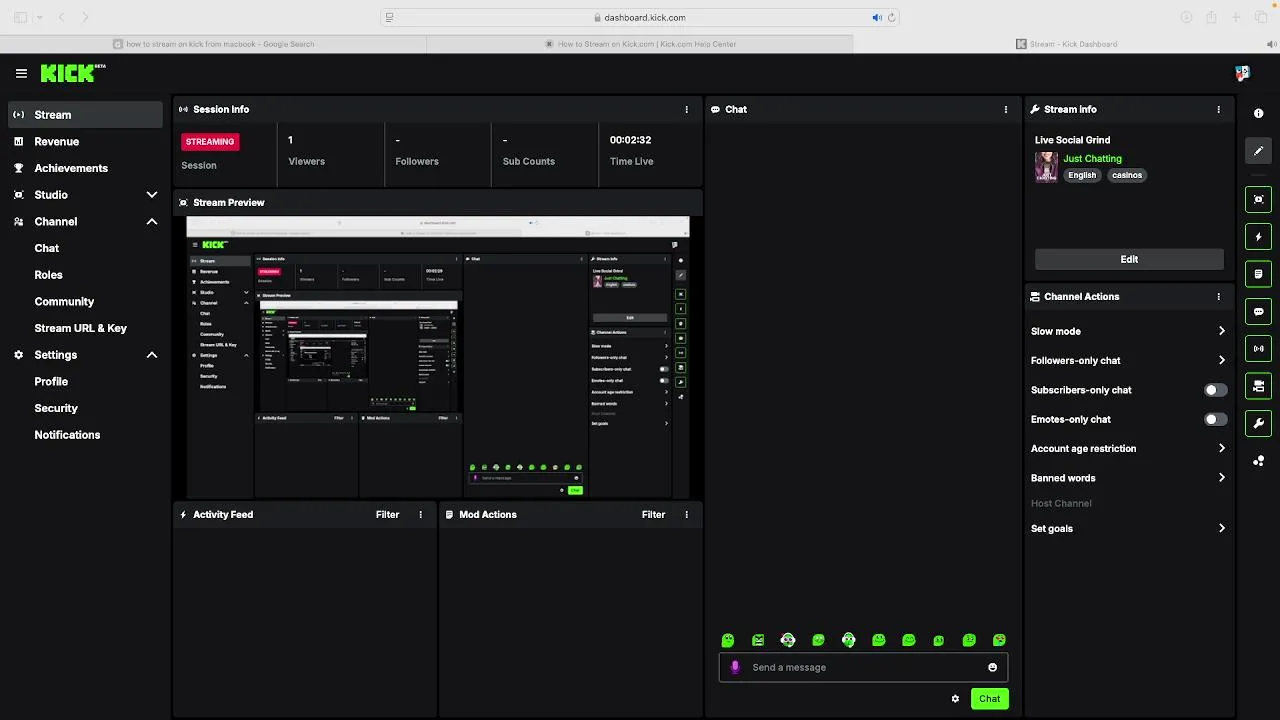The image size is (1280, 720).
Task: Click the wrench toolbar icon
Action: coord(1259,423)
